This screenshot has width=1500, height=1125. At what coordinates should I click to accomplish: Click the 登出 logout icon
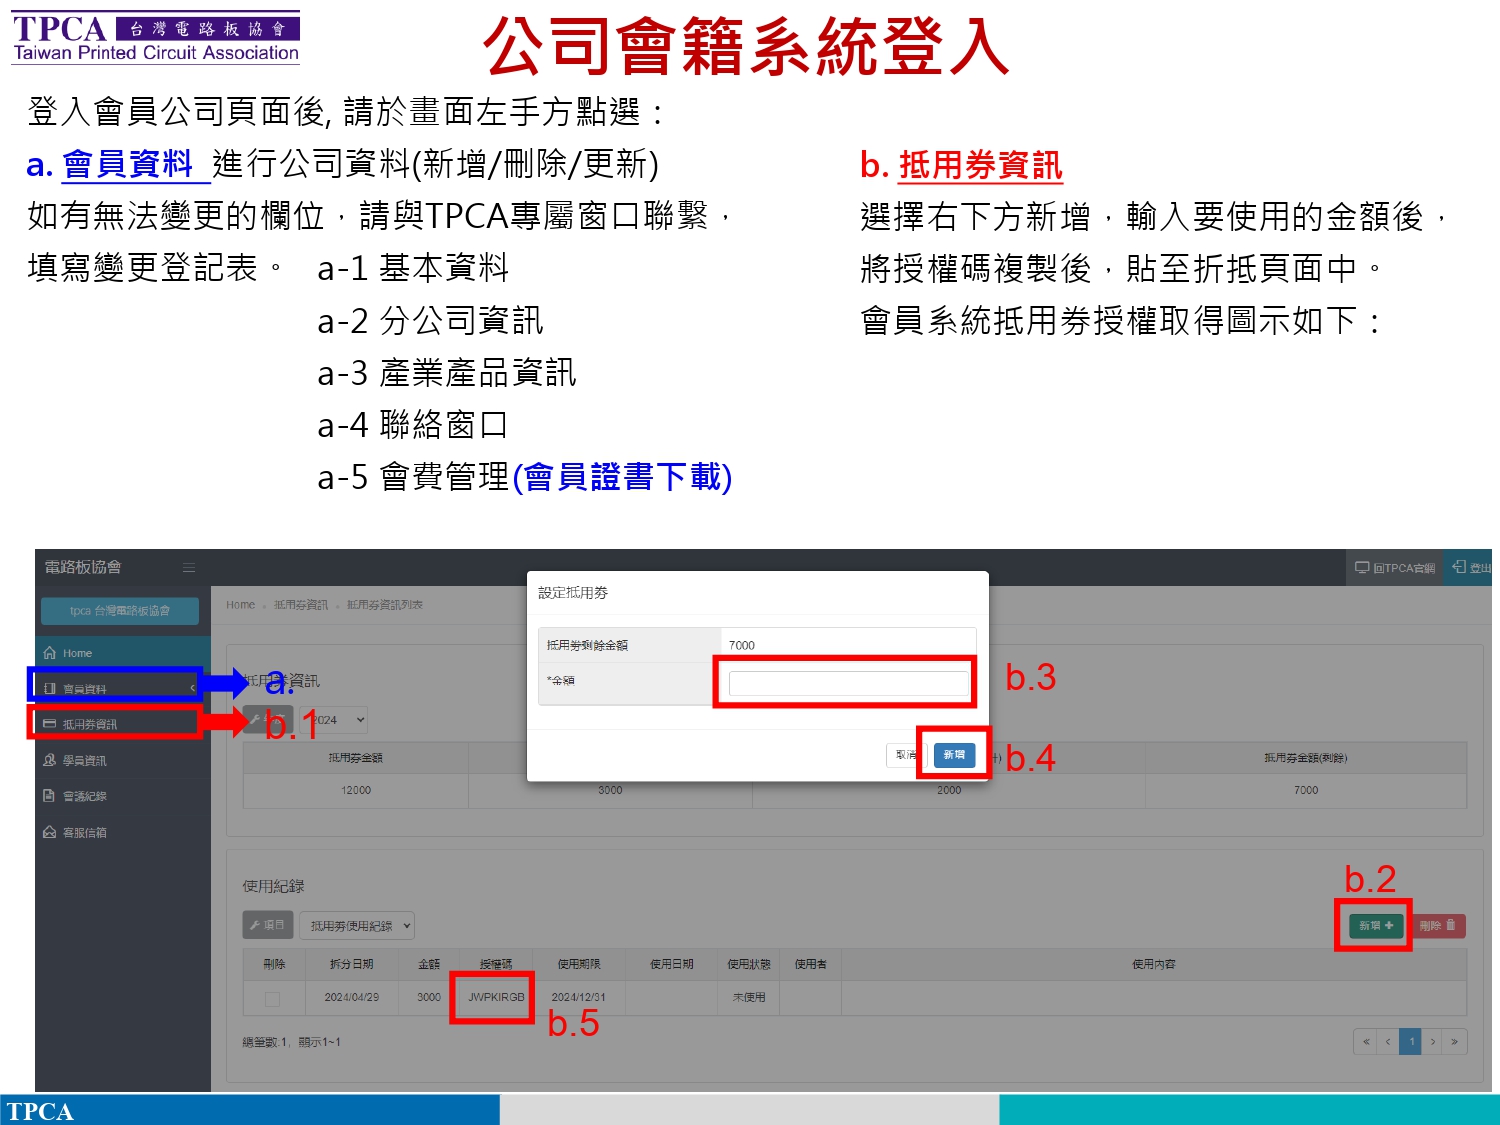click(1458, 566)
